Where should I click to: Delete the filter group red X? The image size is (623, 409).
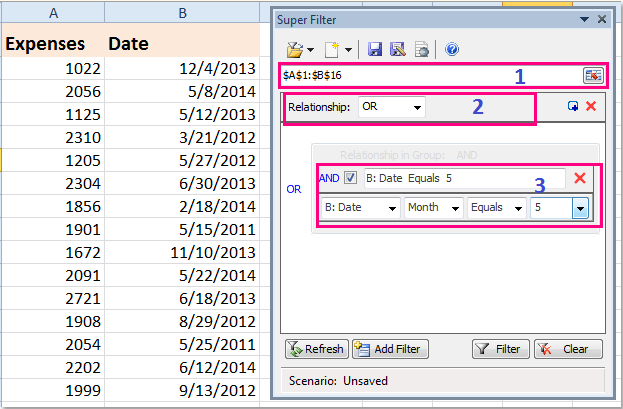click(591, 106)
